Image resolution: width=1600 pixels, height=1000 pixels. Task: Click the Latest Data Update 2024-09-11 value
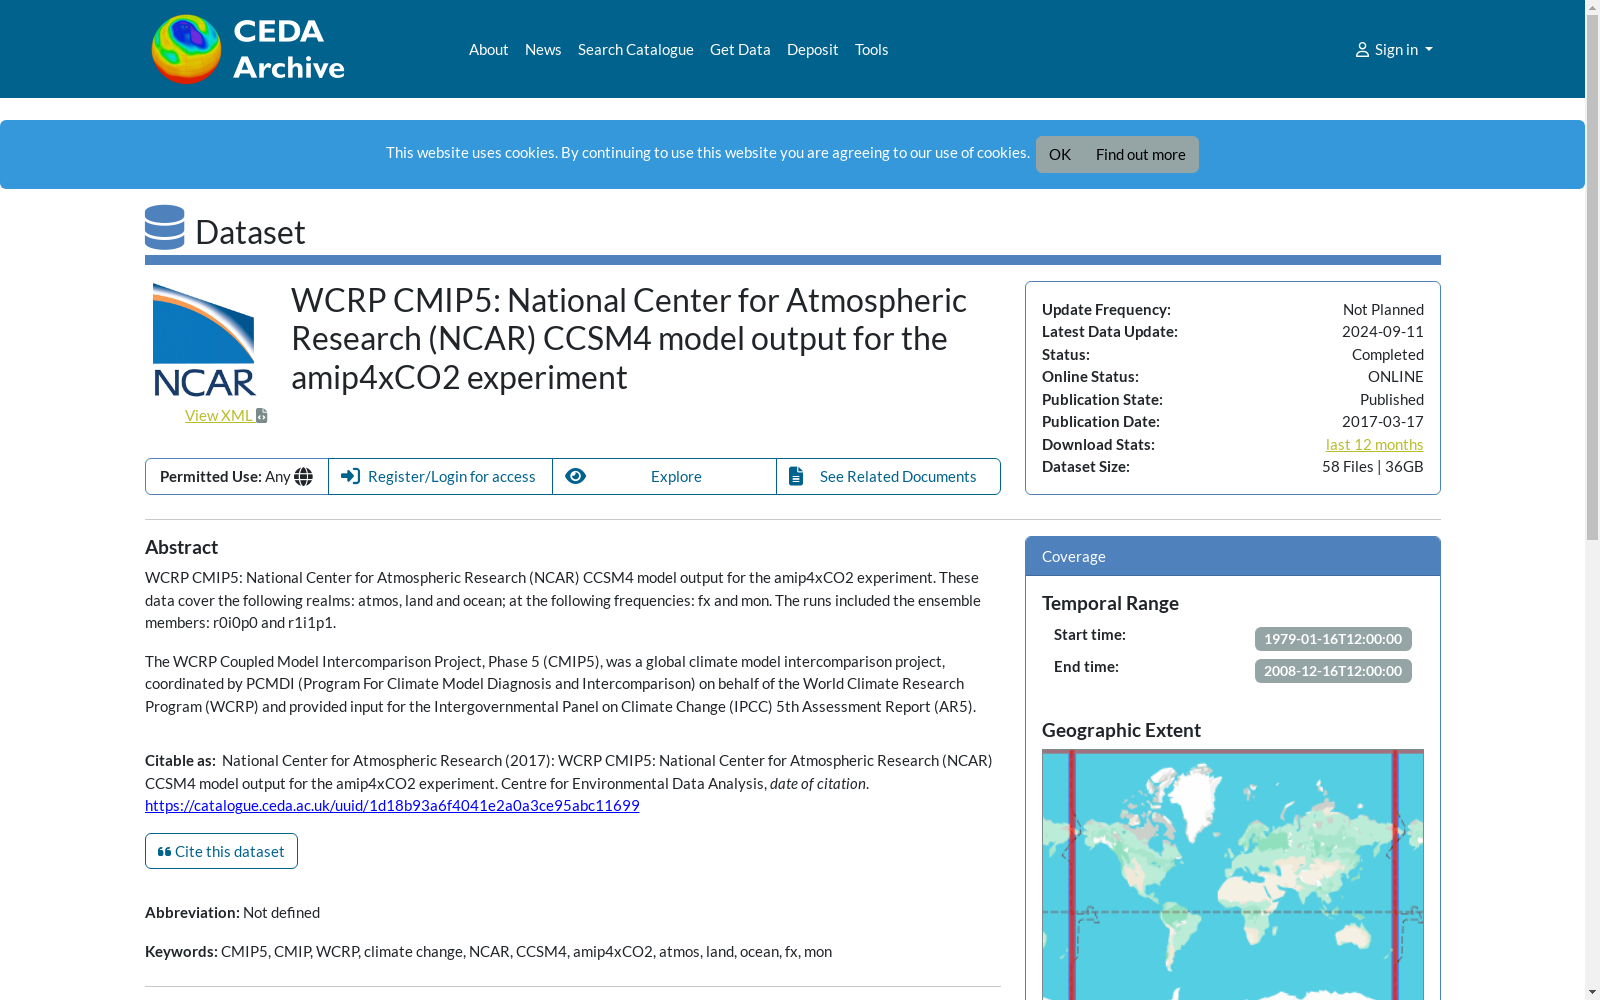[x=1382, y=331]
